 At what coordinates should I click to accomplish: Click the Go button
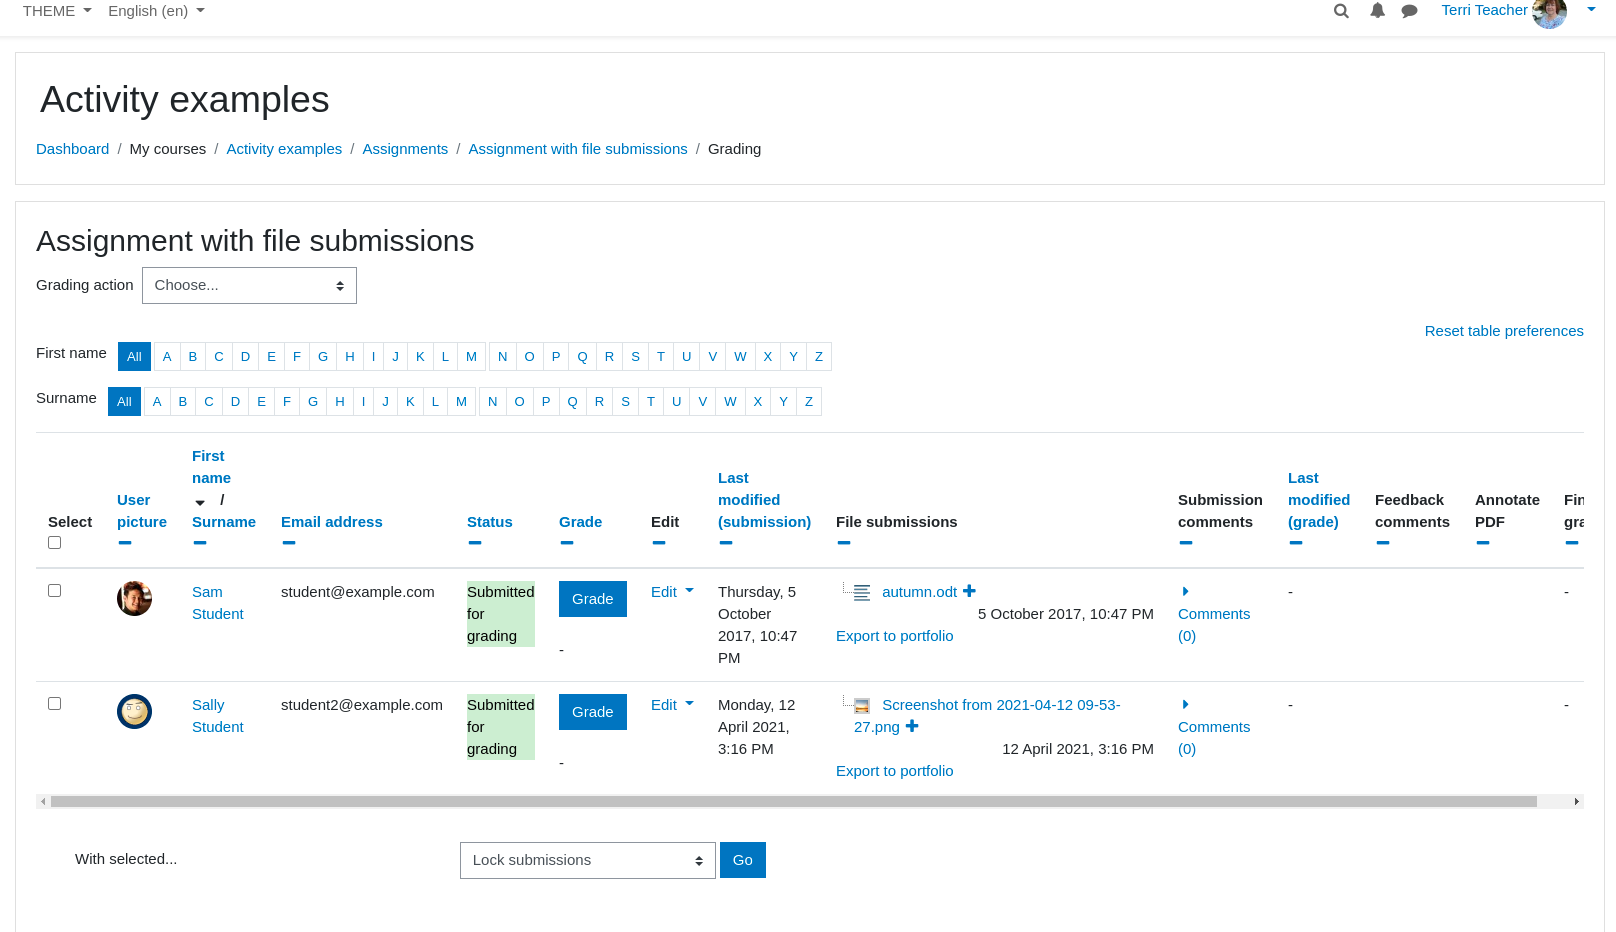pyautogui.click(x=743, y=860)
